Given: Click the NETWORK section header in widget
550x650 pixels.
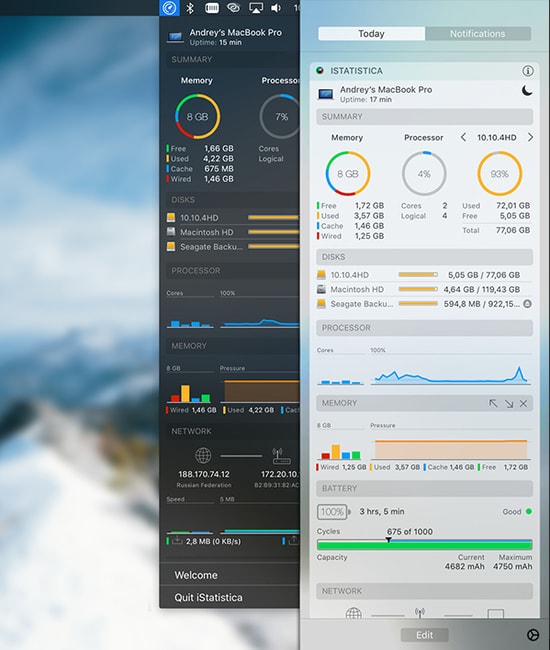Looking at the screenshot, I should [424, 591].
